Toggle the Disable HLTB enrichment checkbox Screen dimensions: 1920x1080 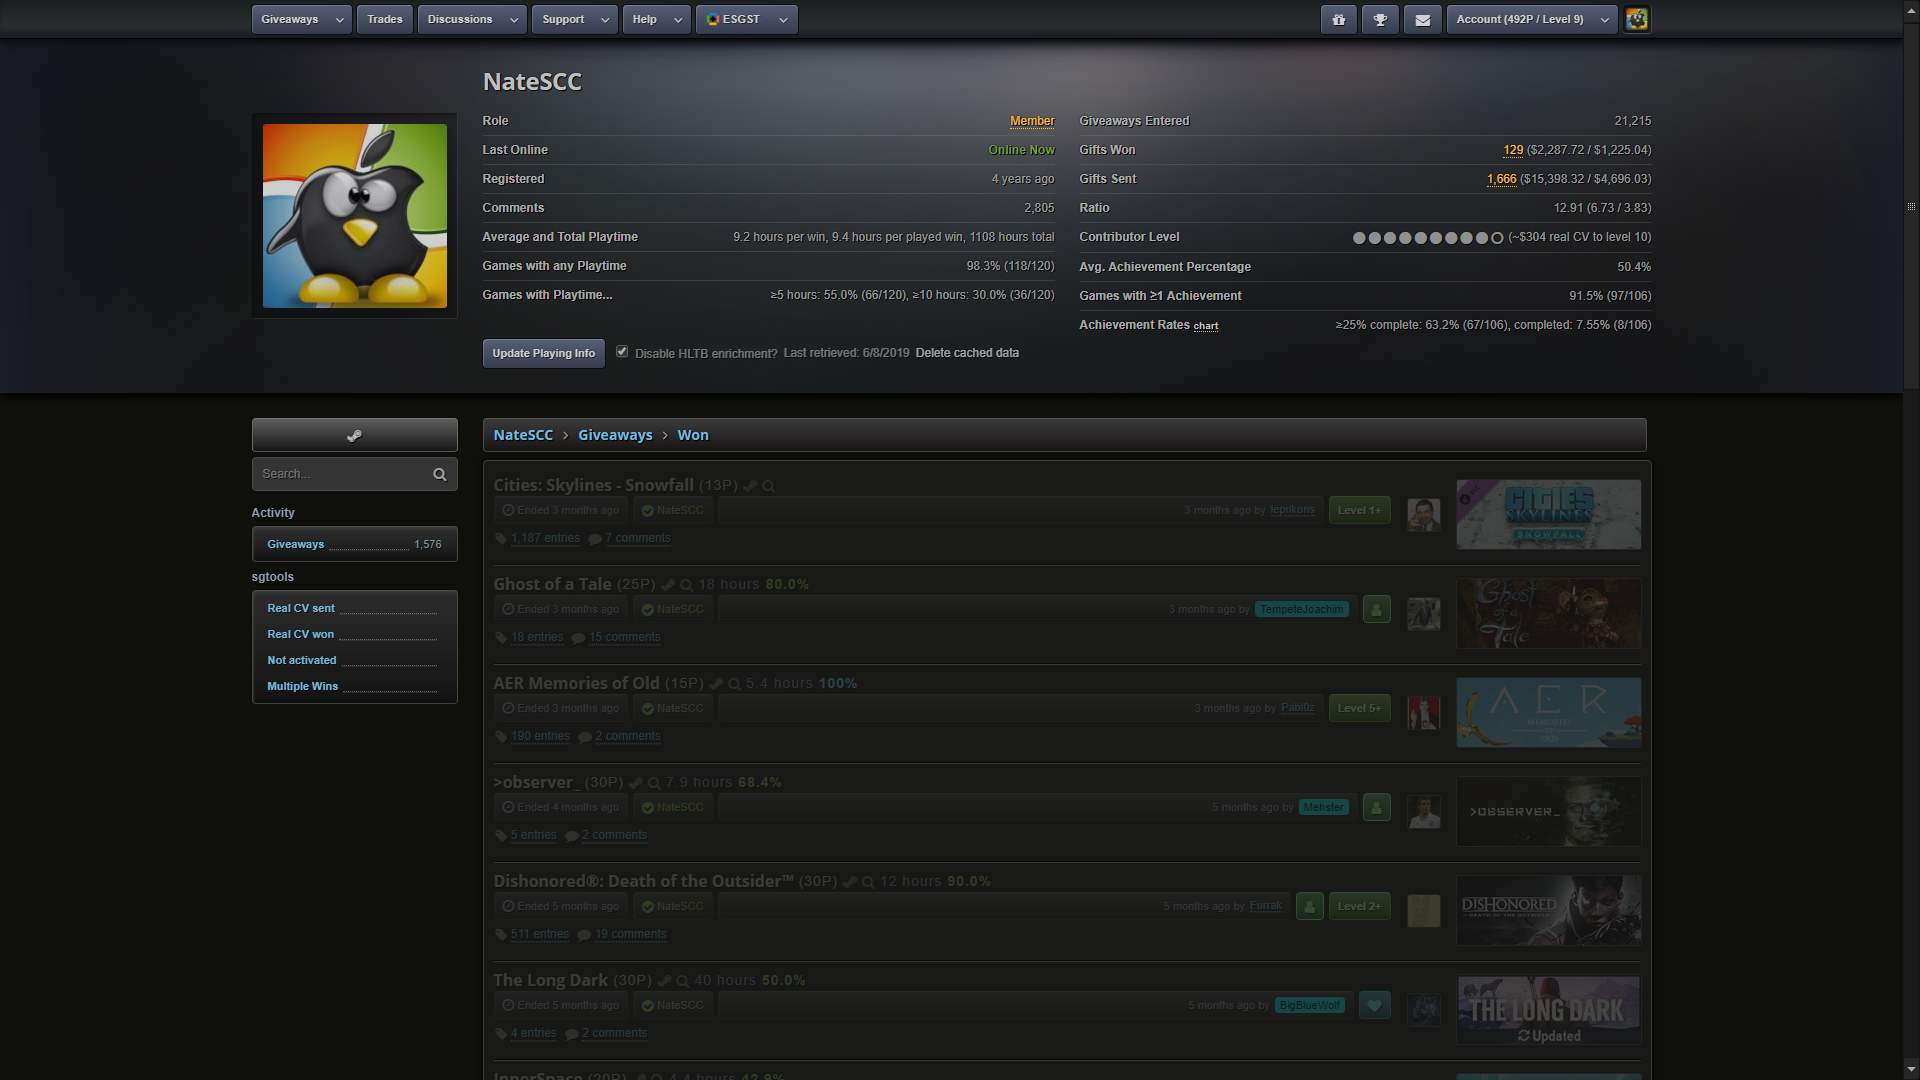(x=622, y=352)
